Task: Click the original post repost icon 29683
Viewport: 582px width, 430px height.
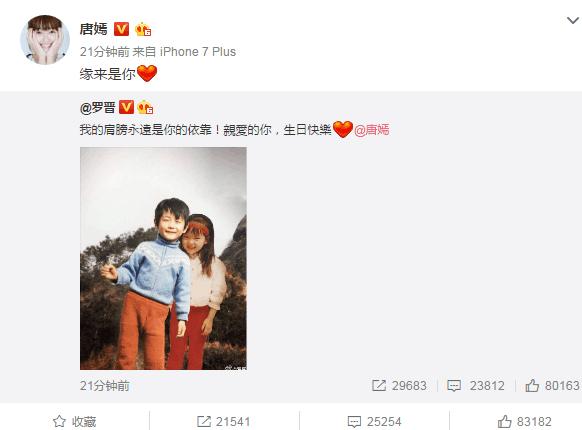Action: click(399, 385)
